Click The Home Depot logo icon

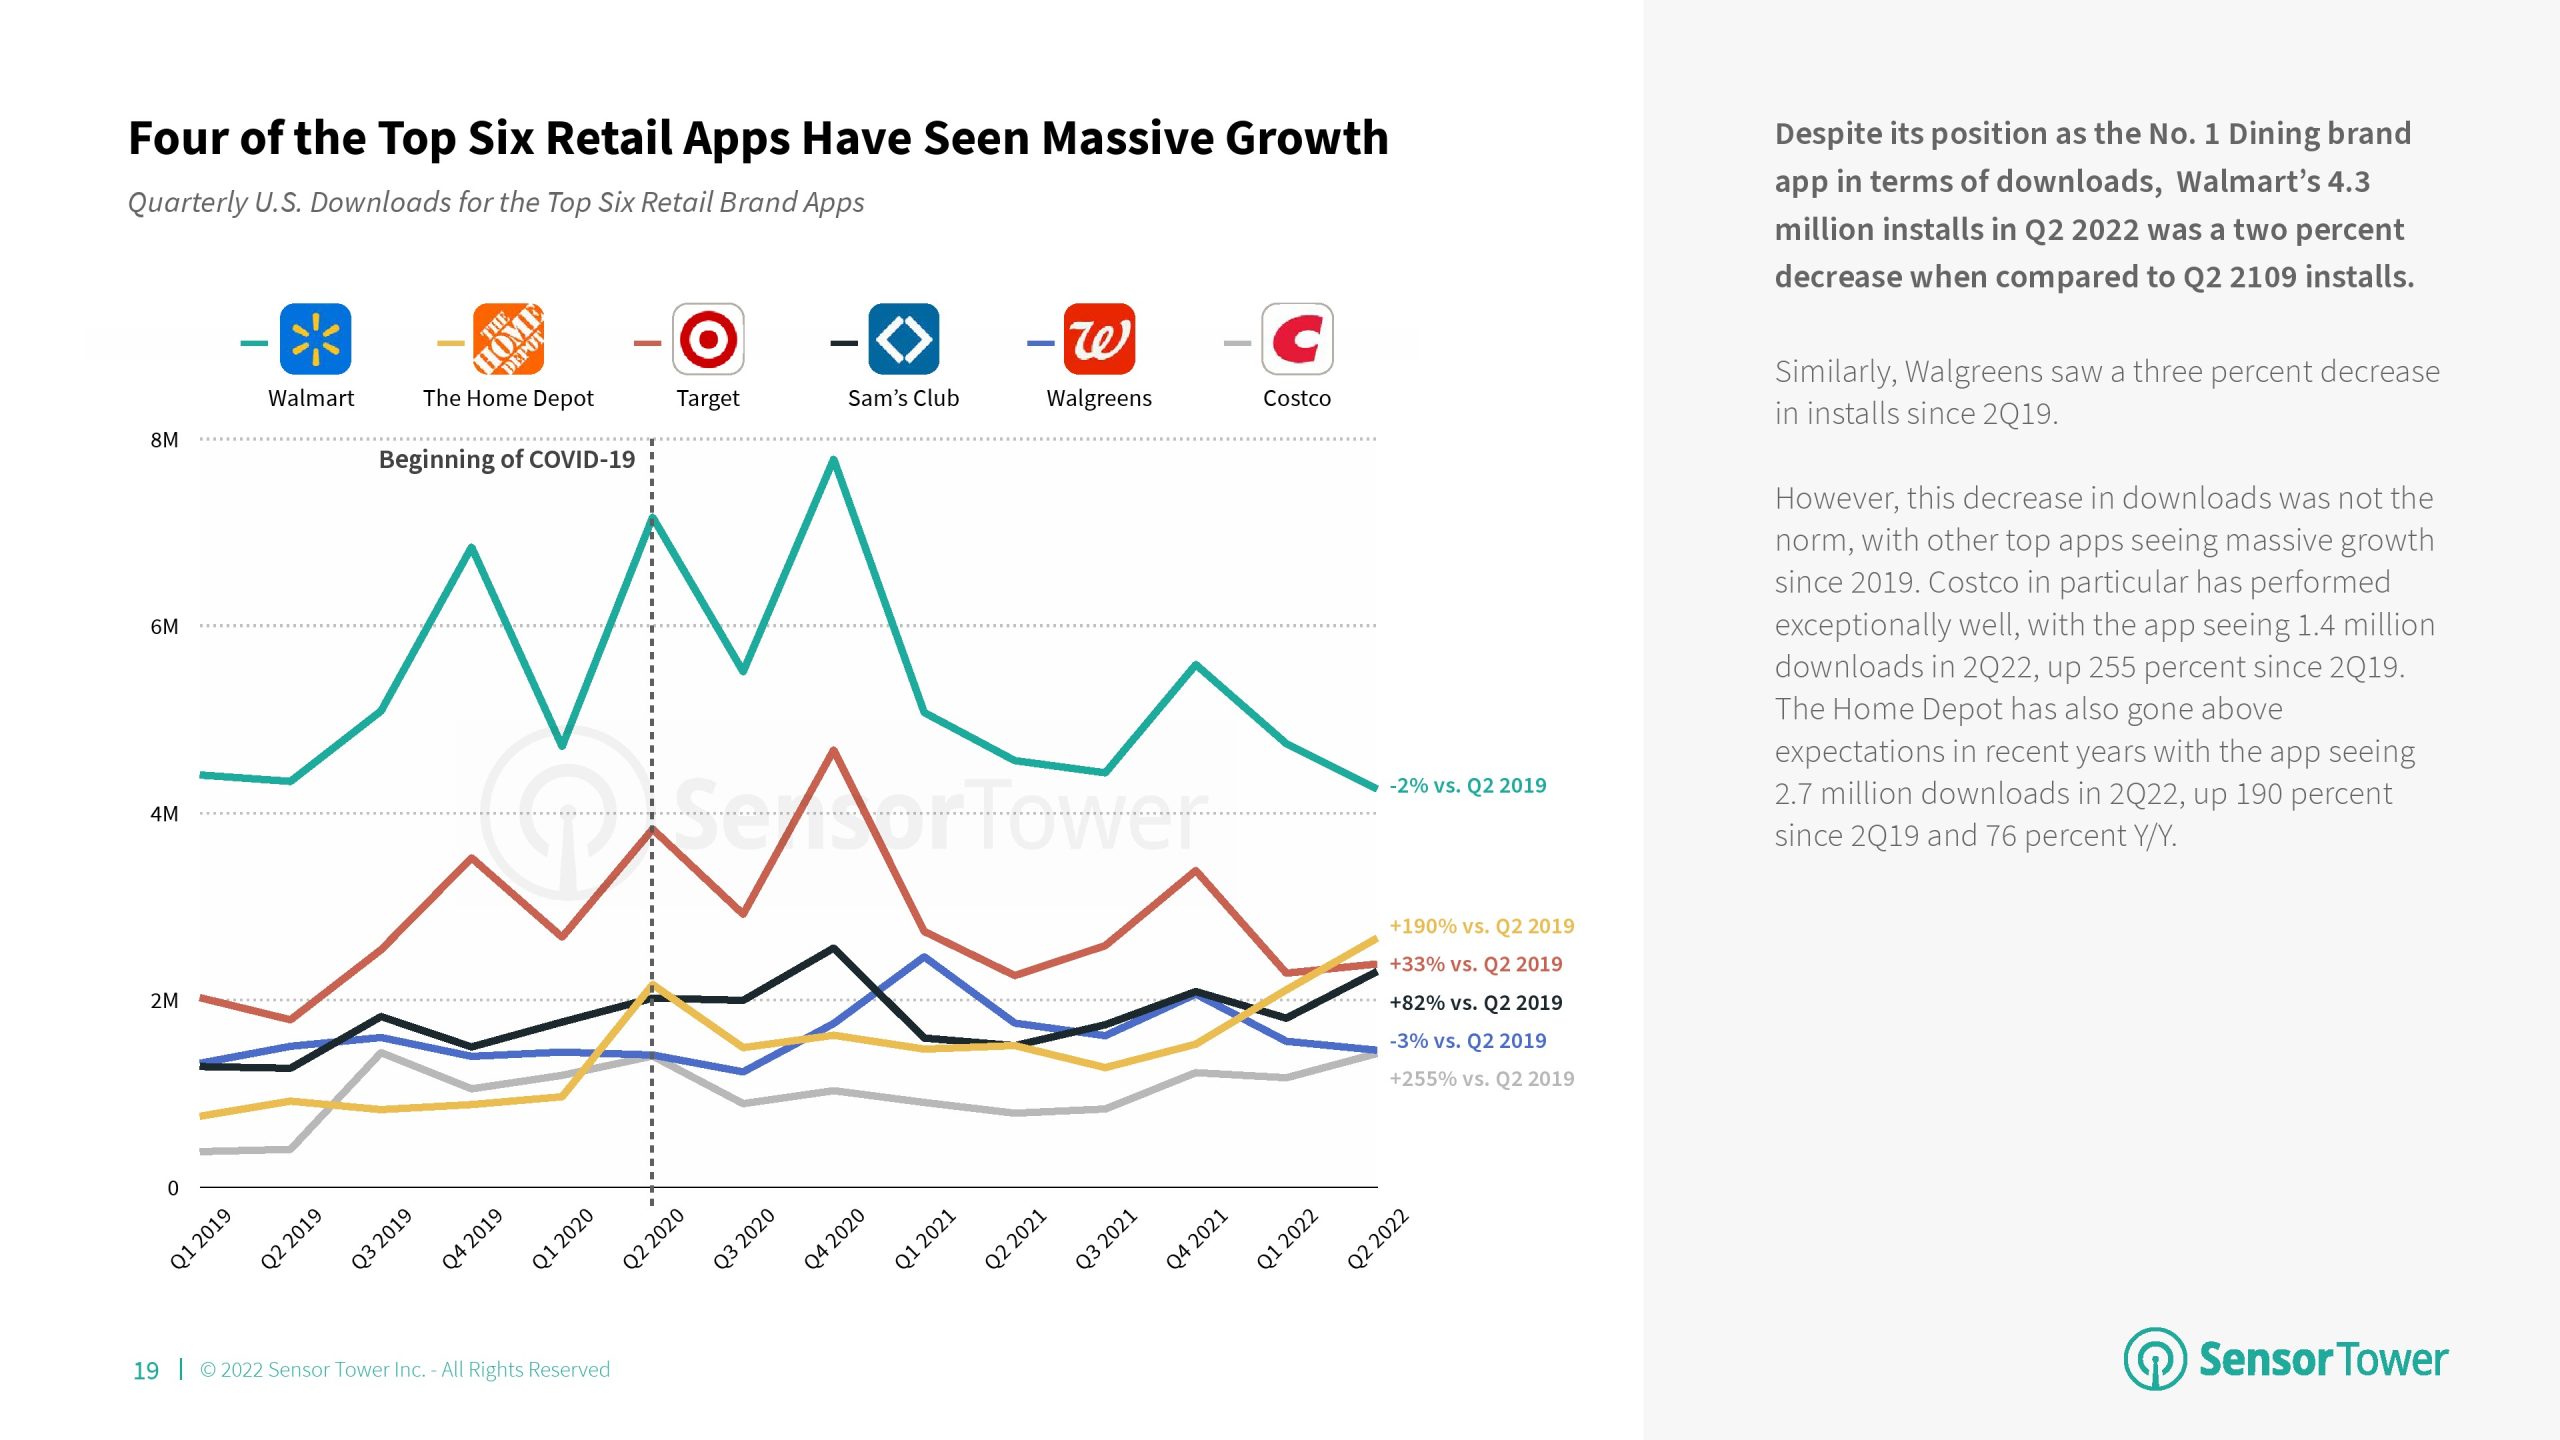click(508, 339)
